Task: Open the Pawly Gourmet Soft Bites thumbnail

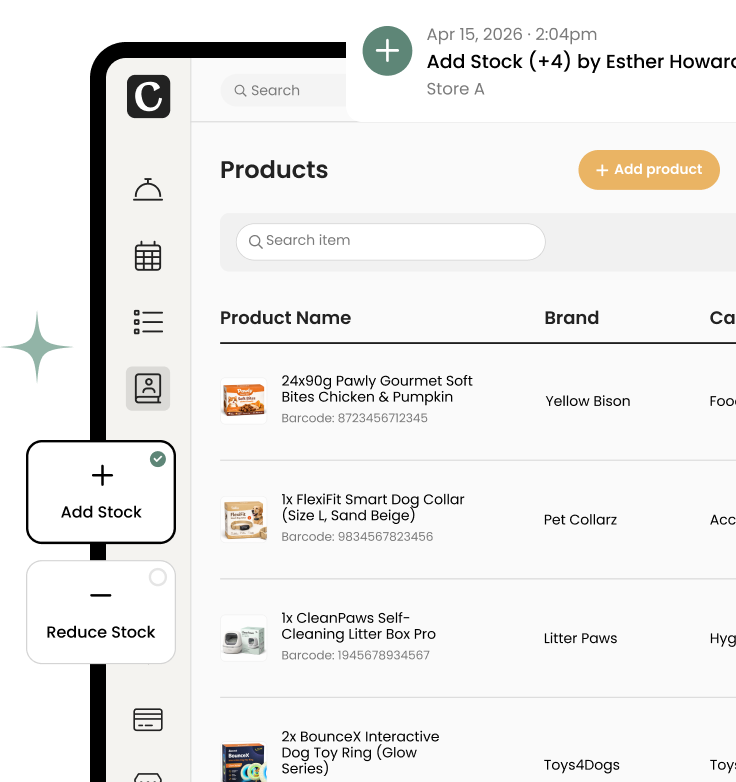Action: click(244, 401)
